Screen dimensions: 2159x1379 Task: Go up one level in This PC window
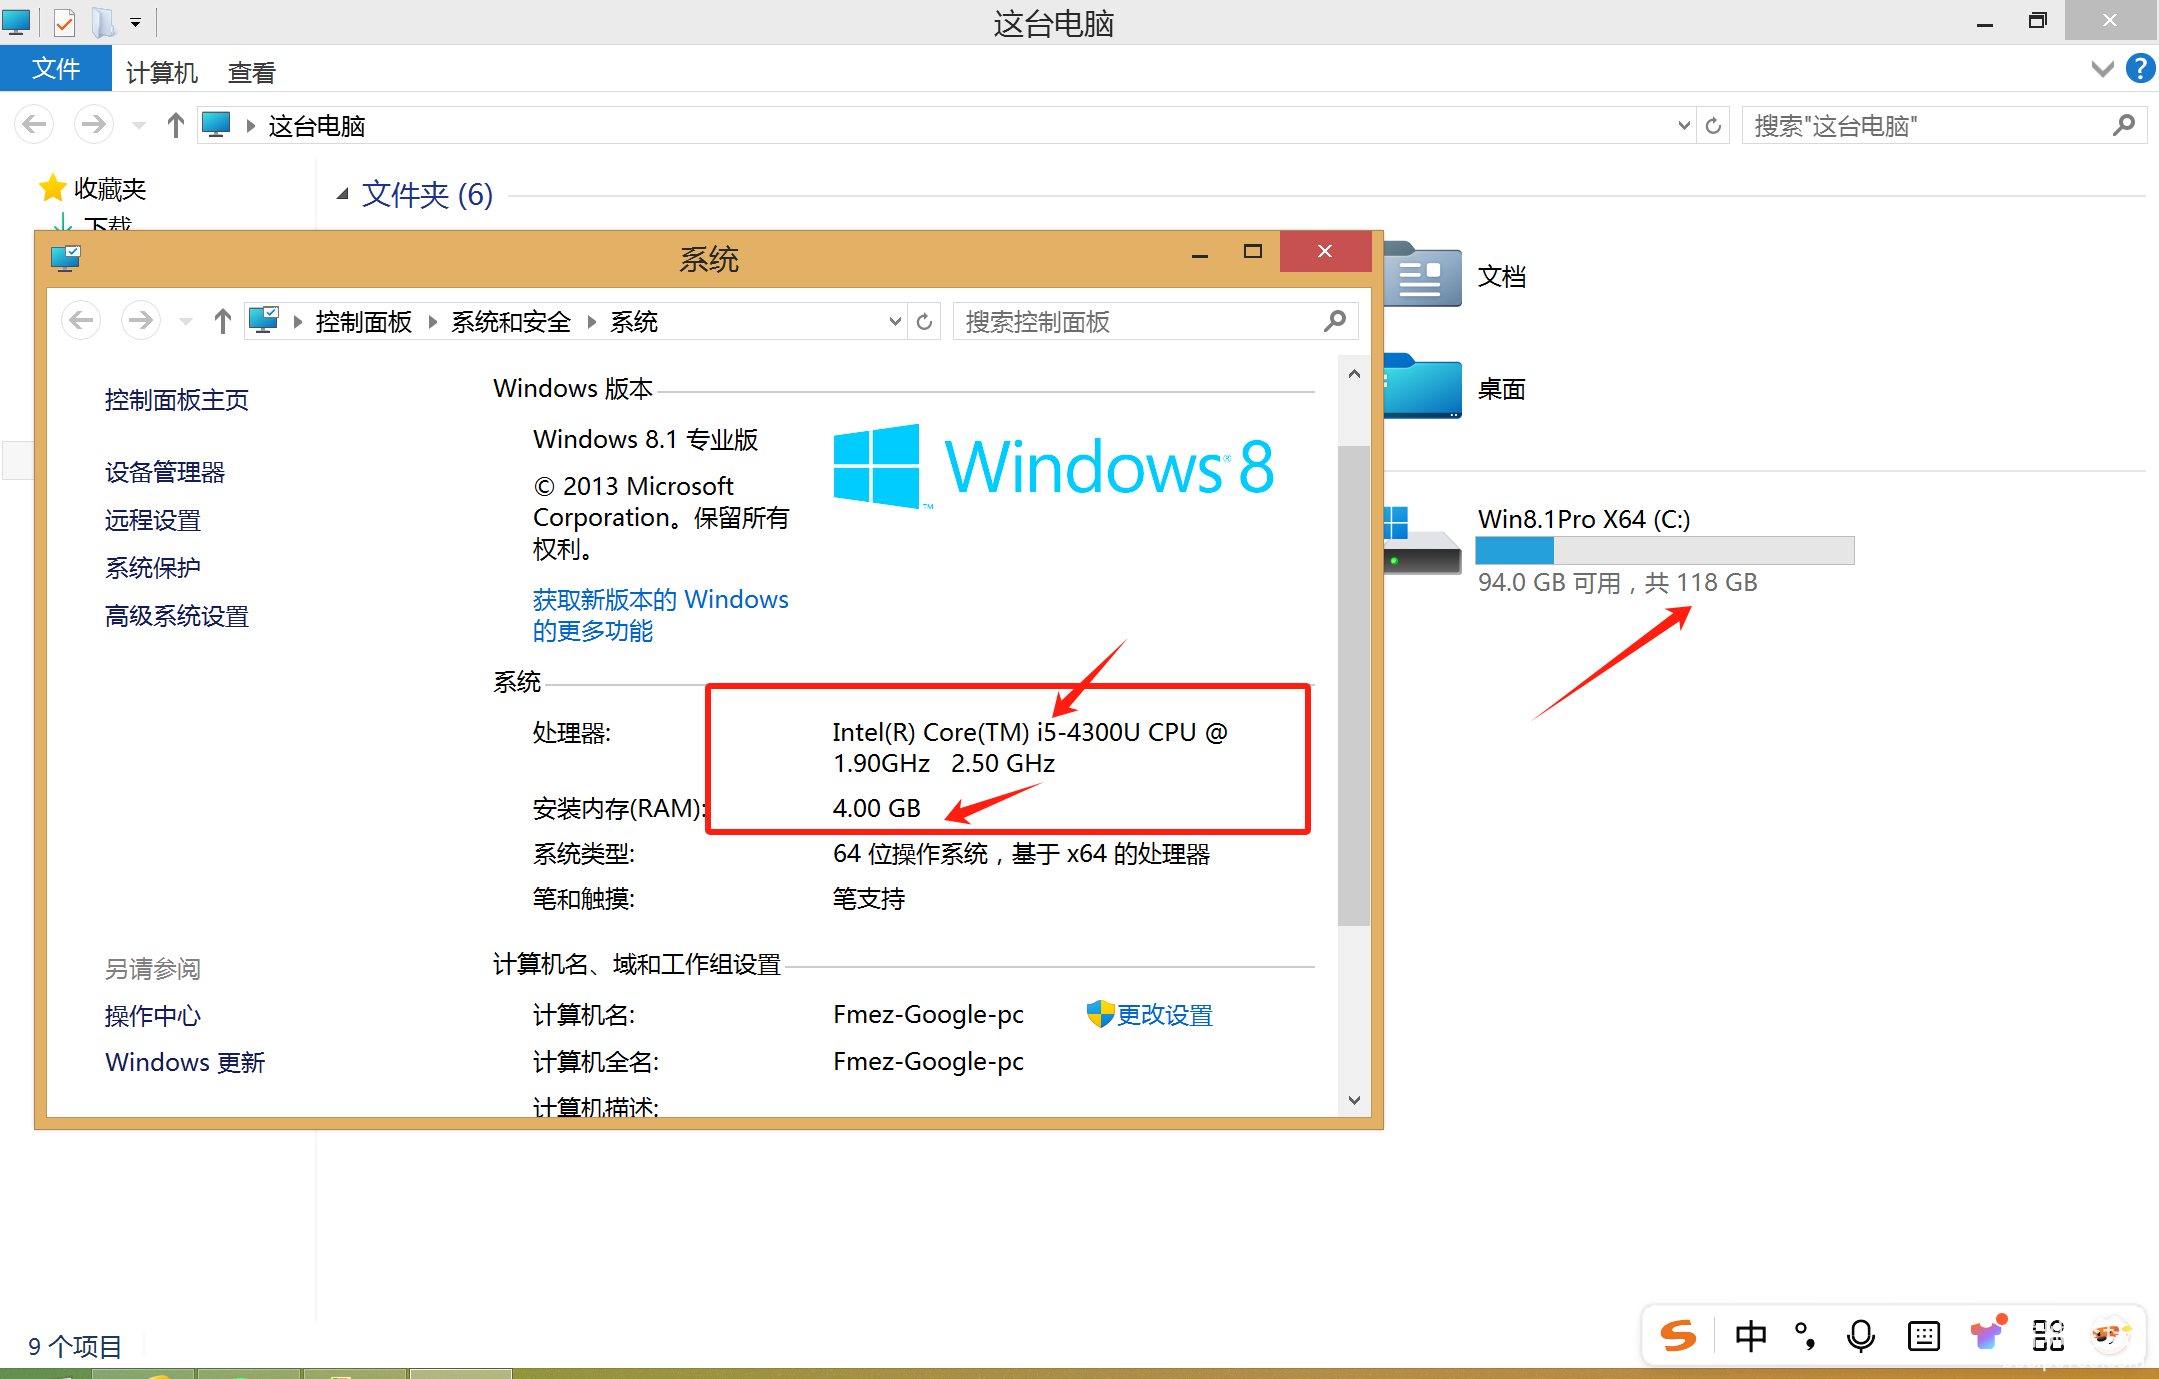(x=176, y=125)
